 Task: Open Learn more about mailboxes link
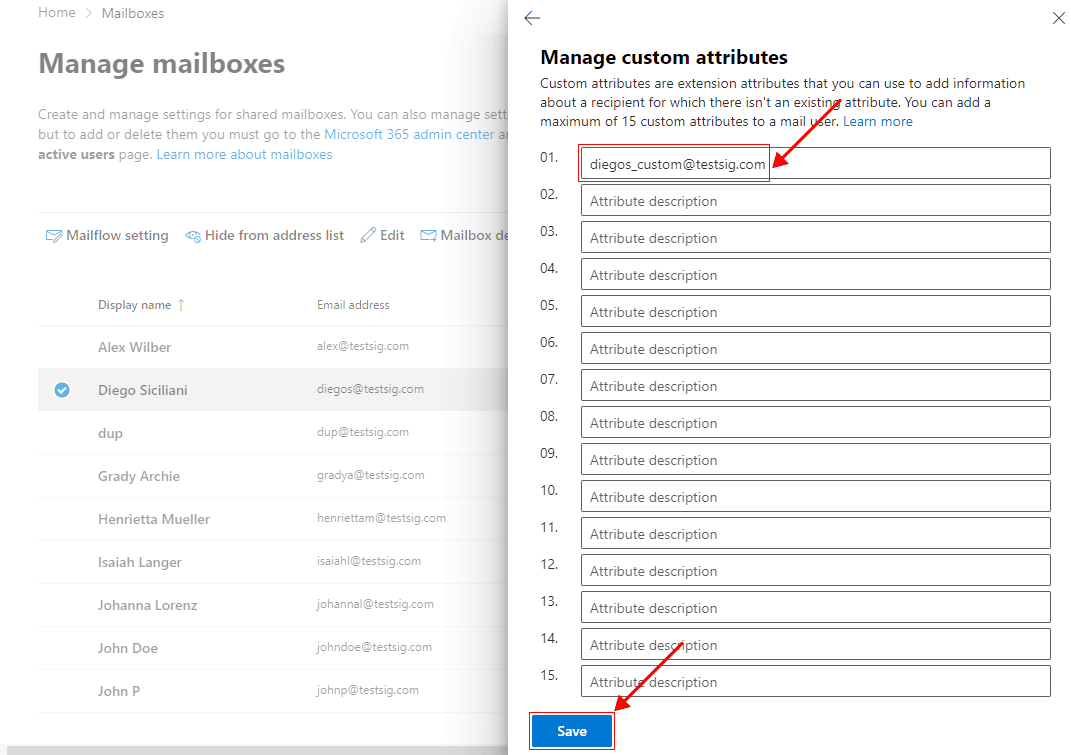(244, 154)
